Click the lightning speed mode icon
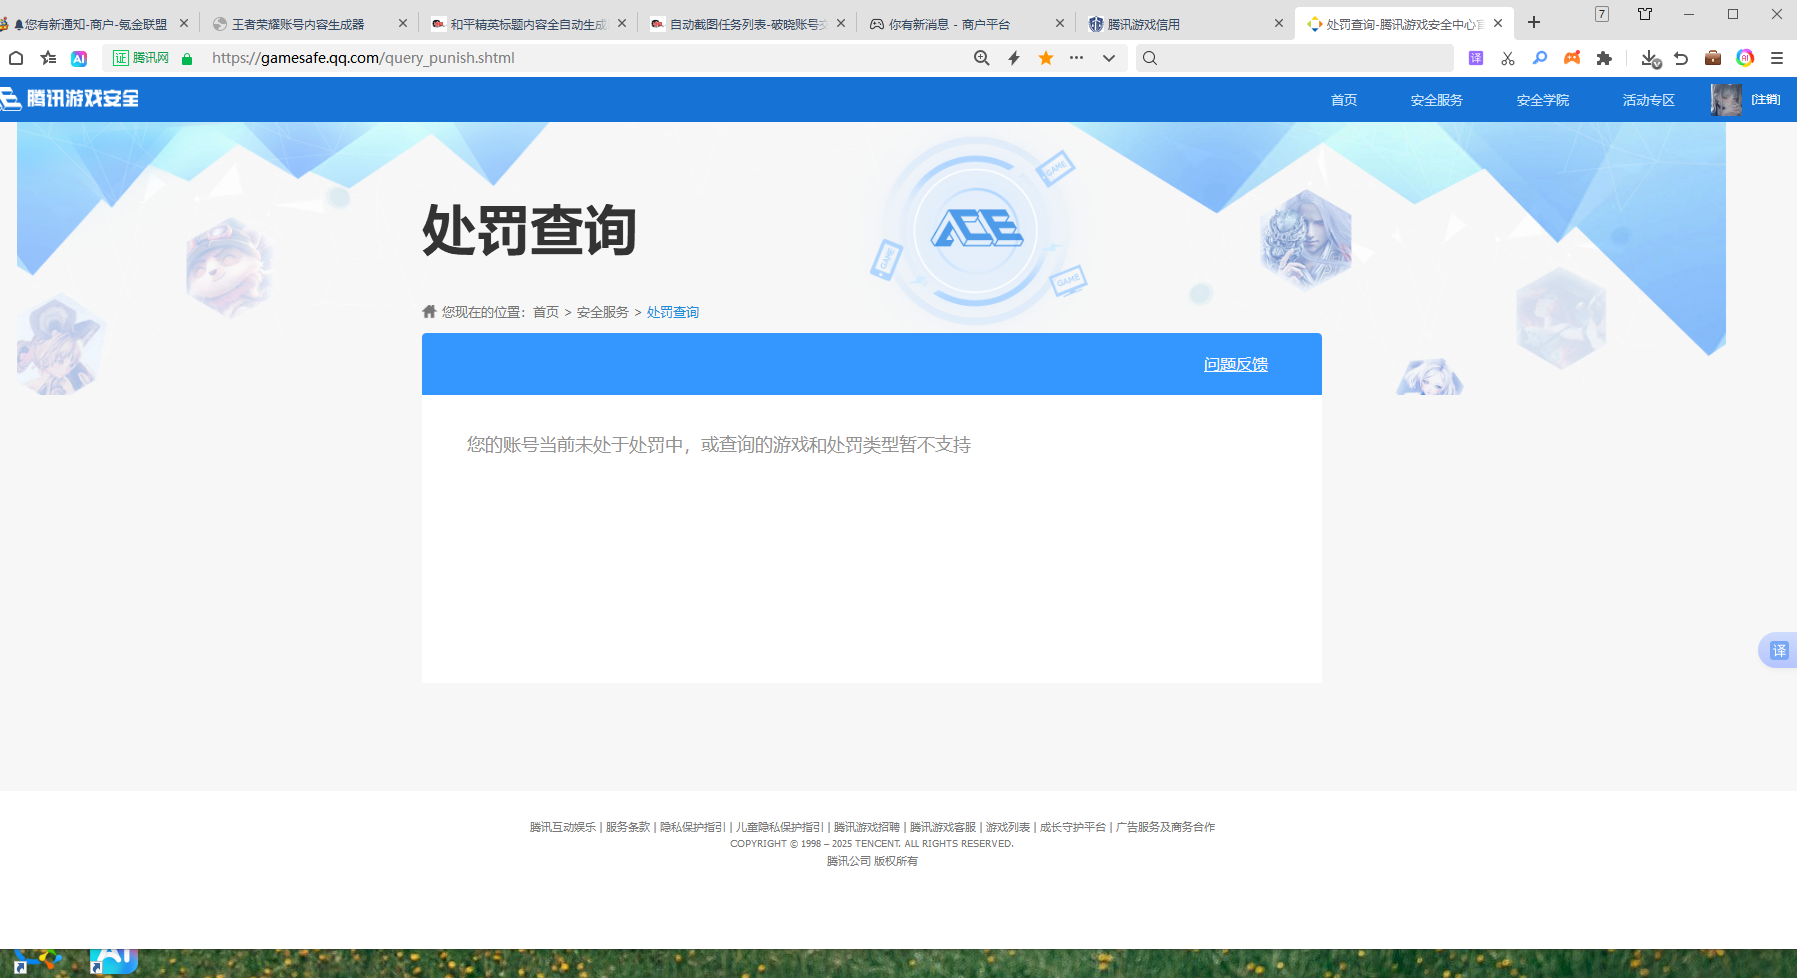Screen dimensions: 1797x978 (x=1014, y=58)
